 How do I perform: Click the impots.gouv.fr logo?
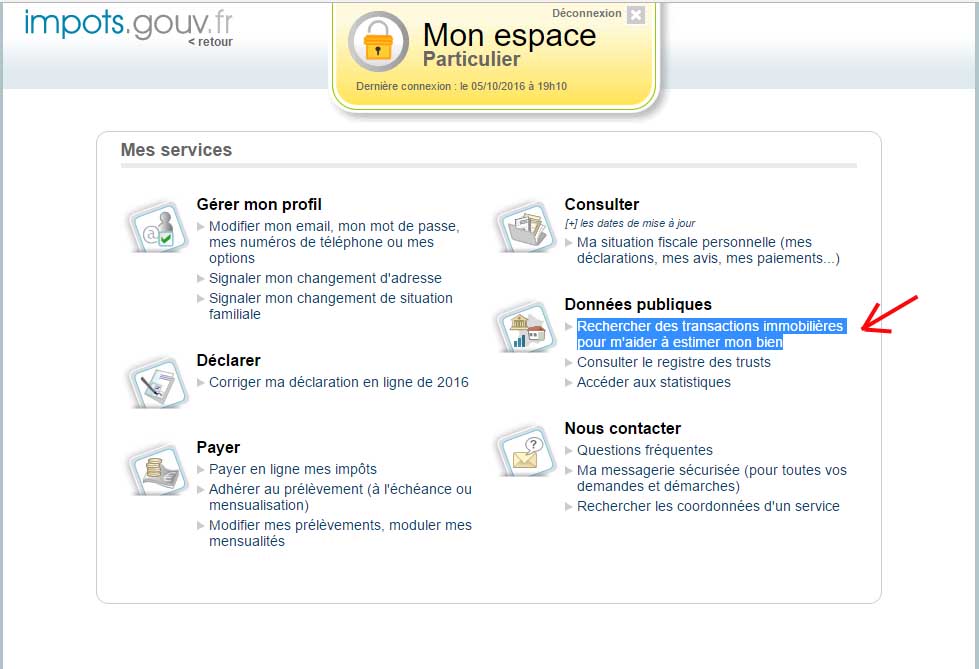tap(128, 24)
